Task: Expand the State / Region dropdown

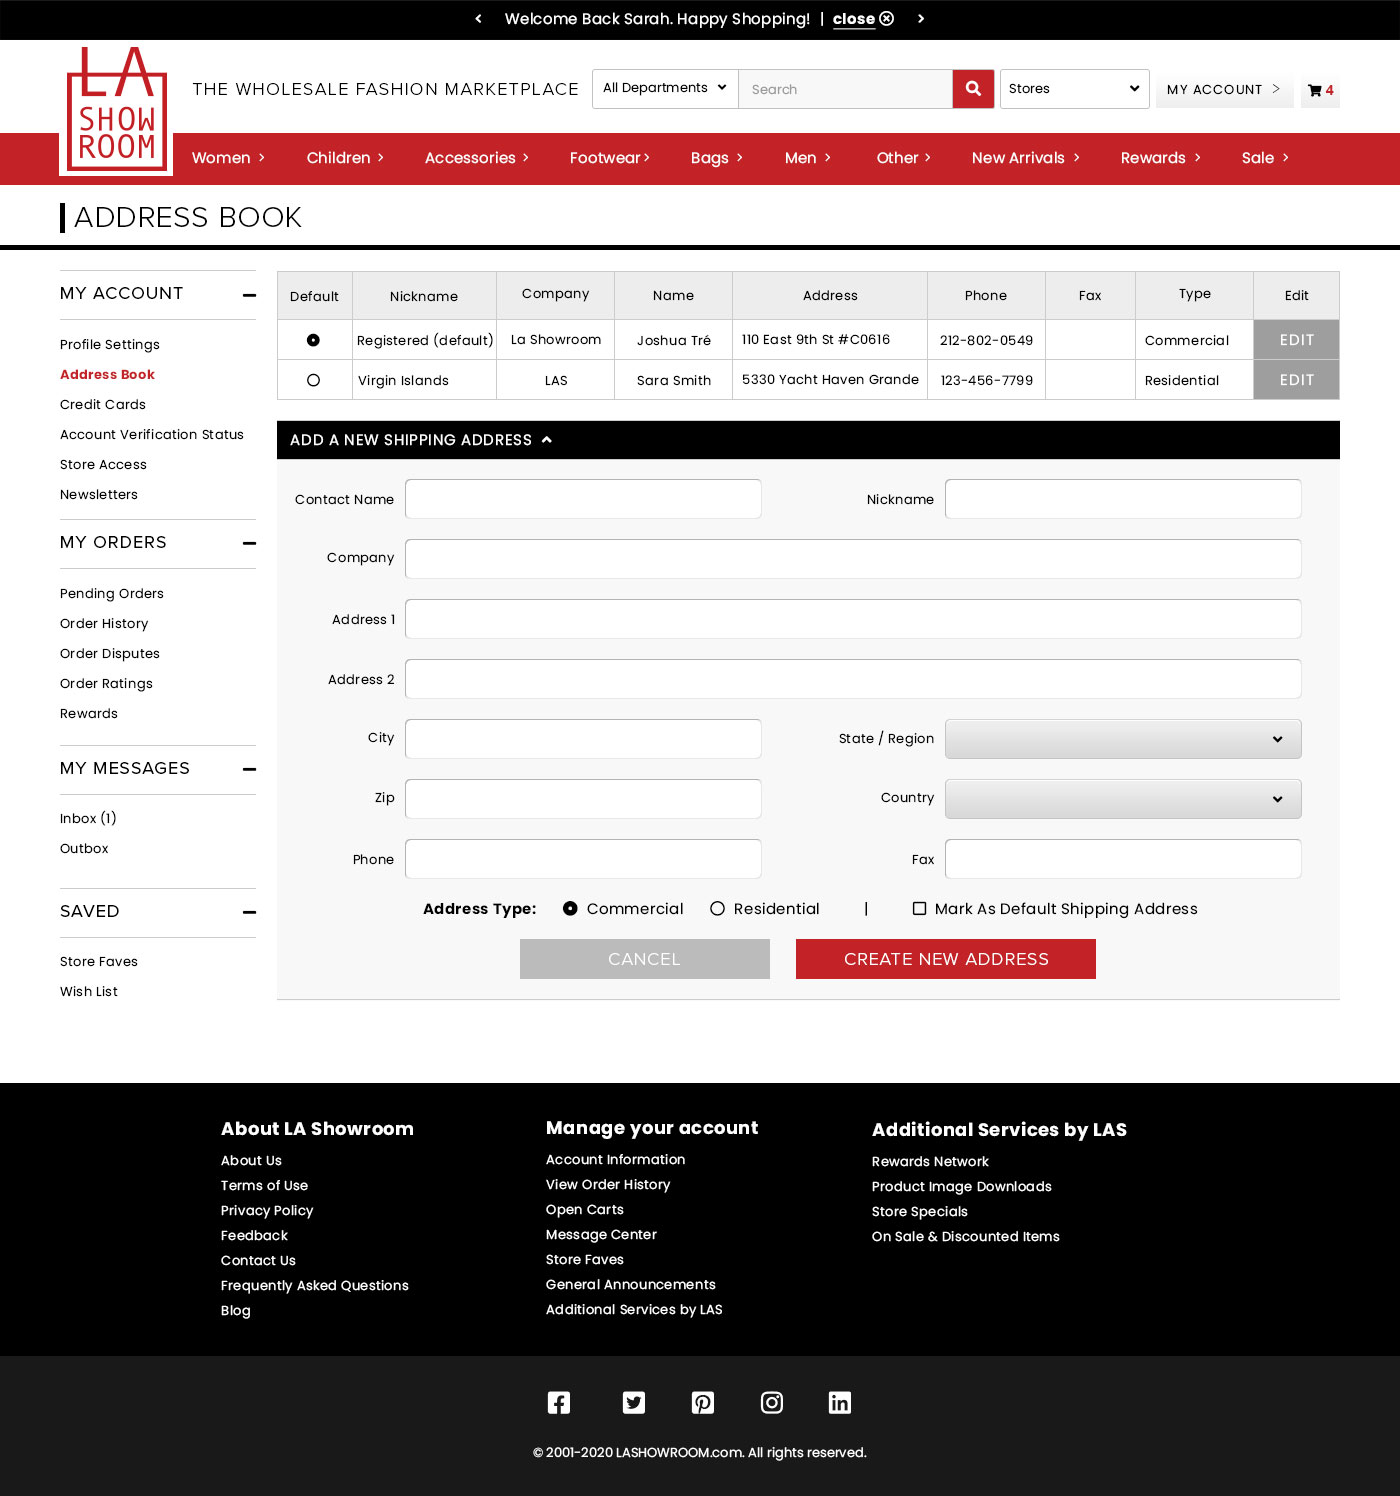Action: (1122, 739)
